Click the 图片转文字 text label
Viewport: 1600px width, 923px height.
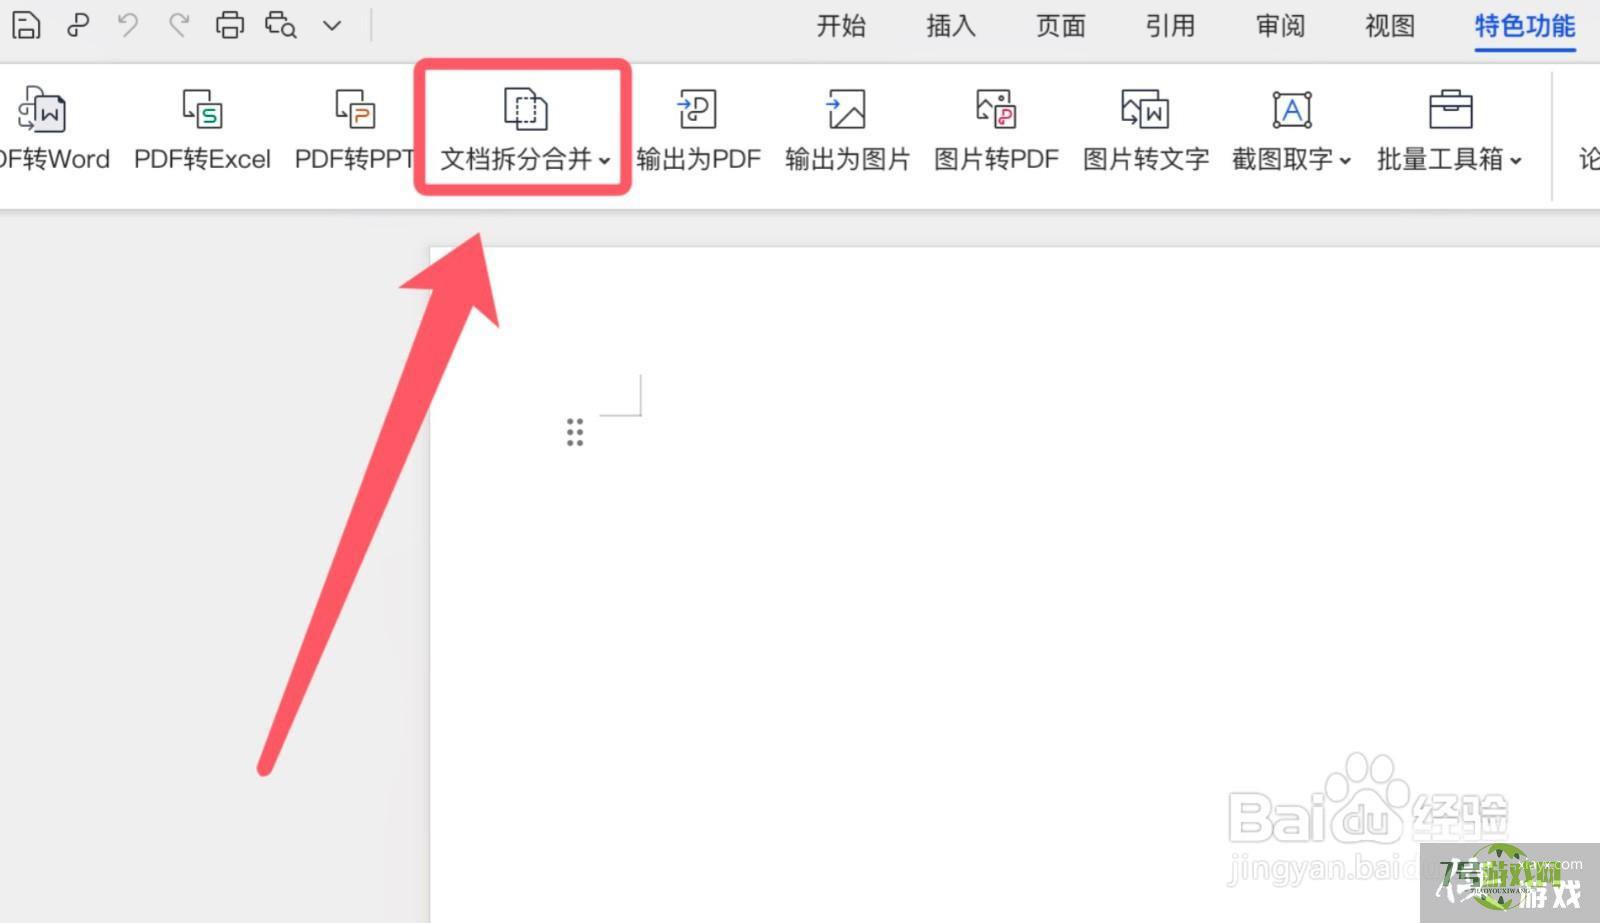coord(1146,159)
